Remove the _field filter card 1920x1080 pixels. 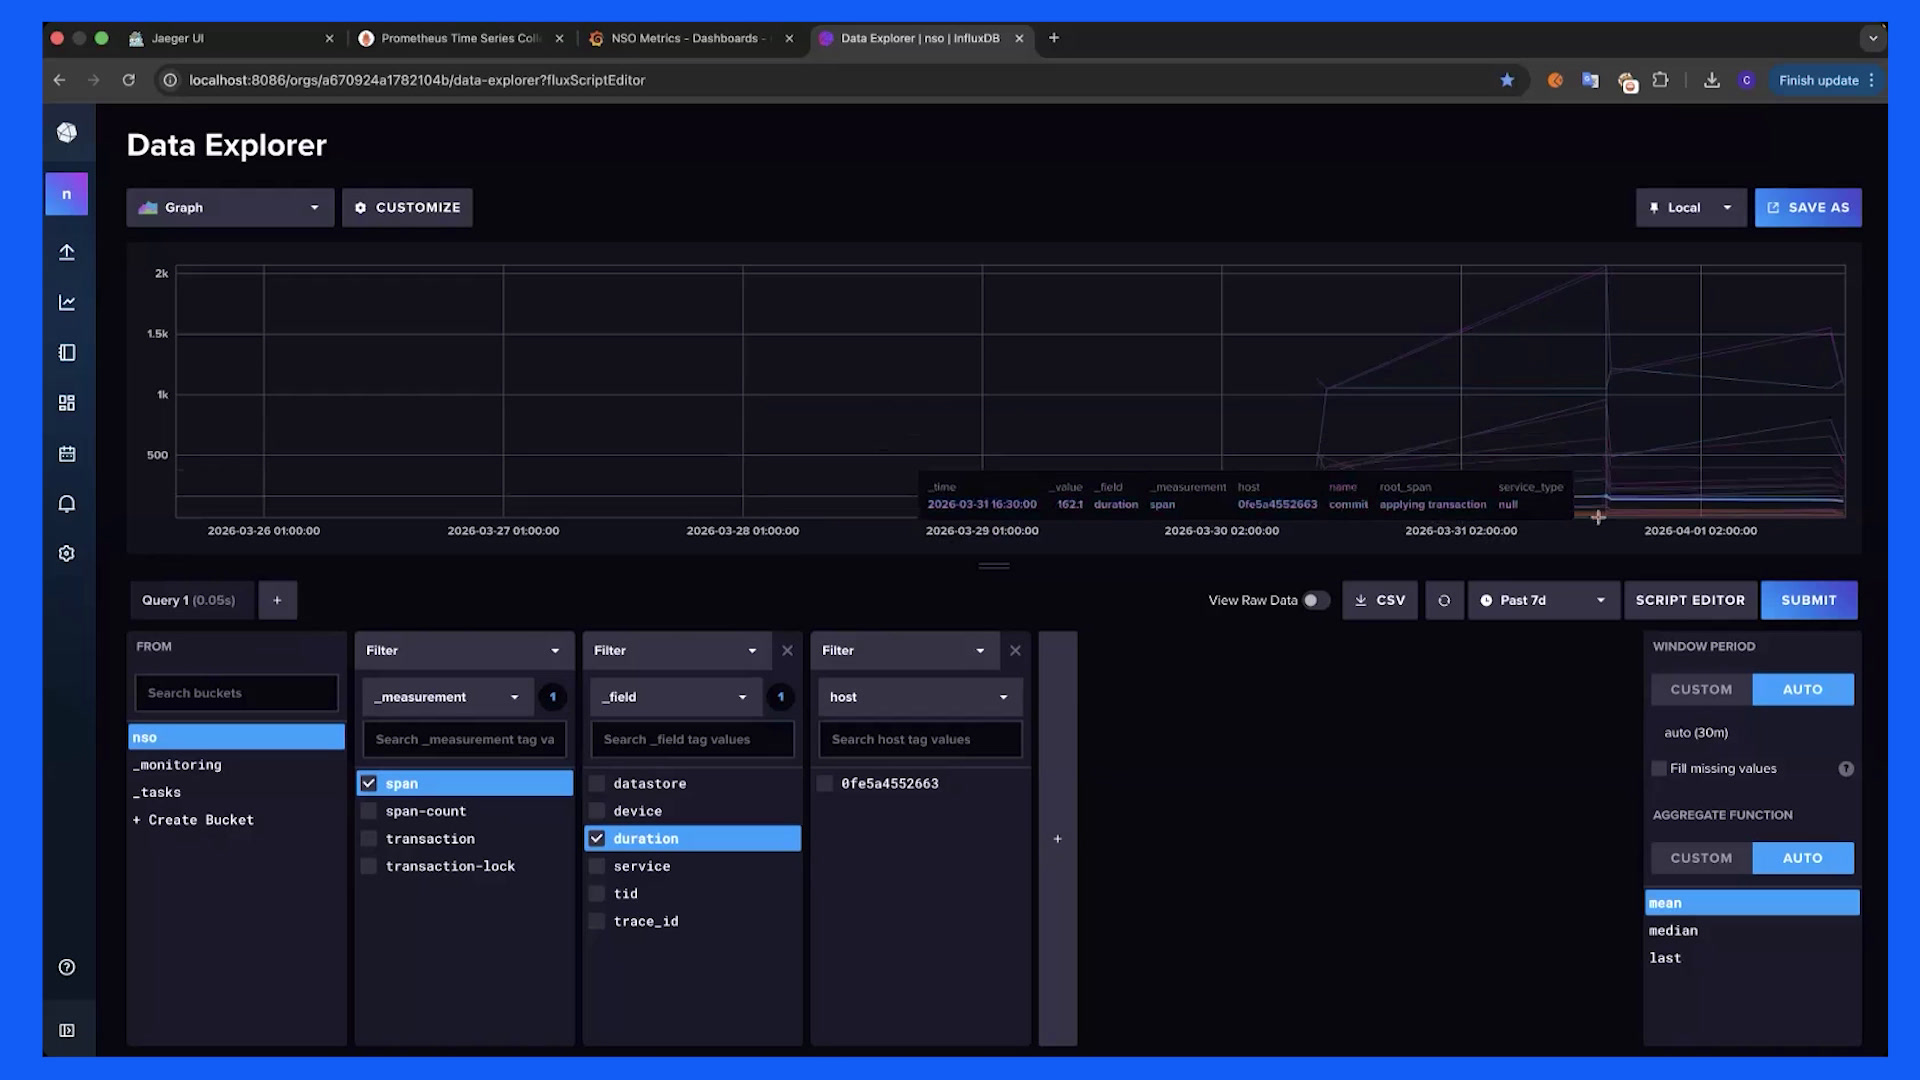point(787,650)
